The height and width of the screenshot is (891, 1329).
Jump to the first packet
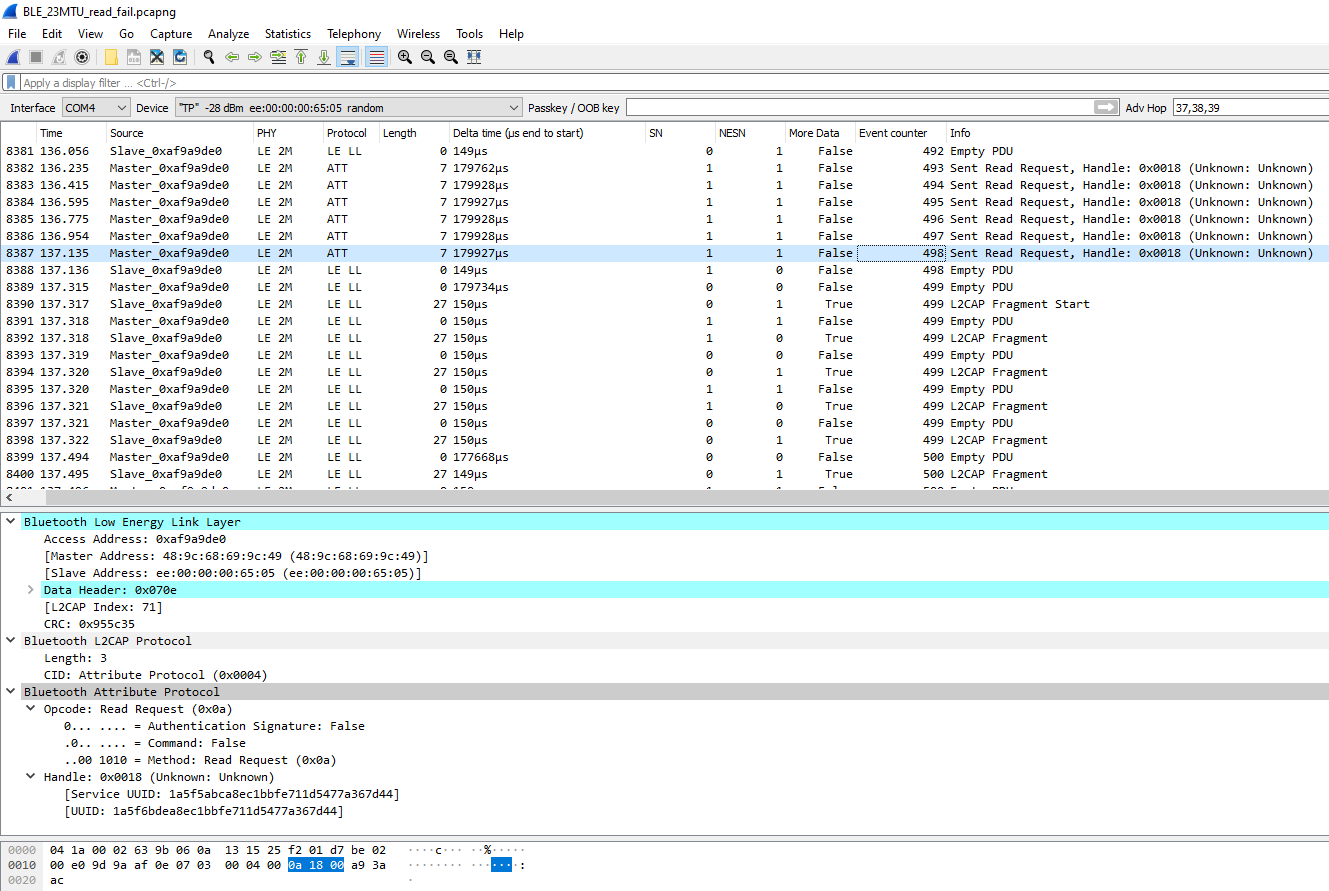(x=301, y=57)
